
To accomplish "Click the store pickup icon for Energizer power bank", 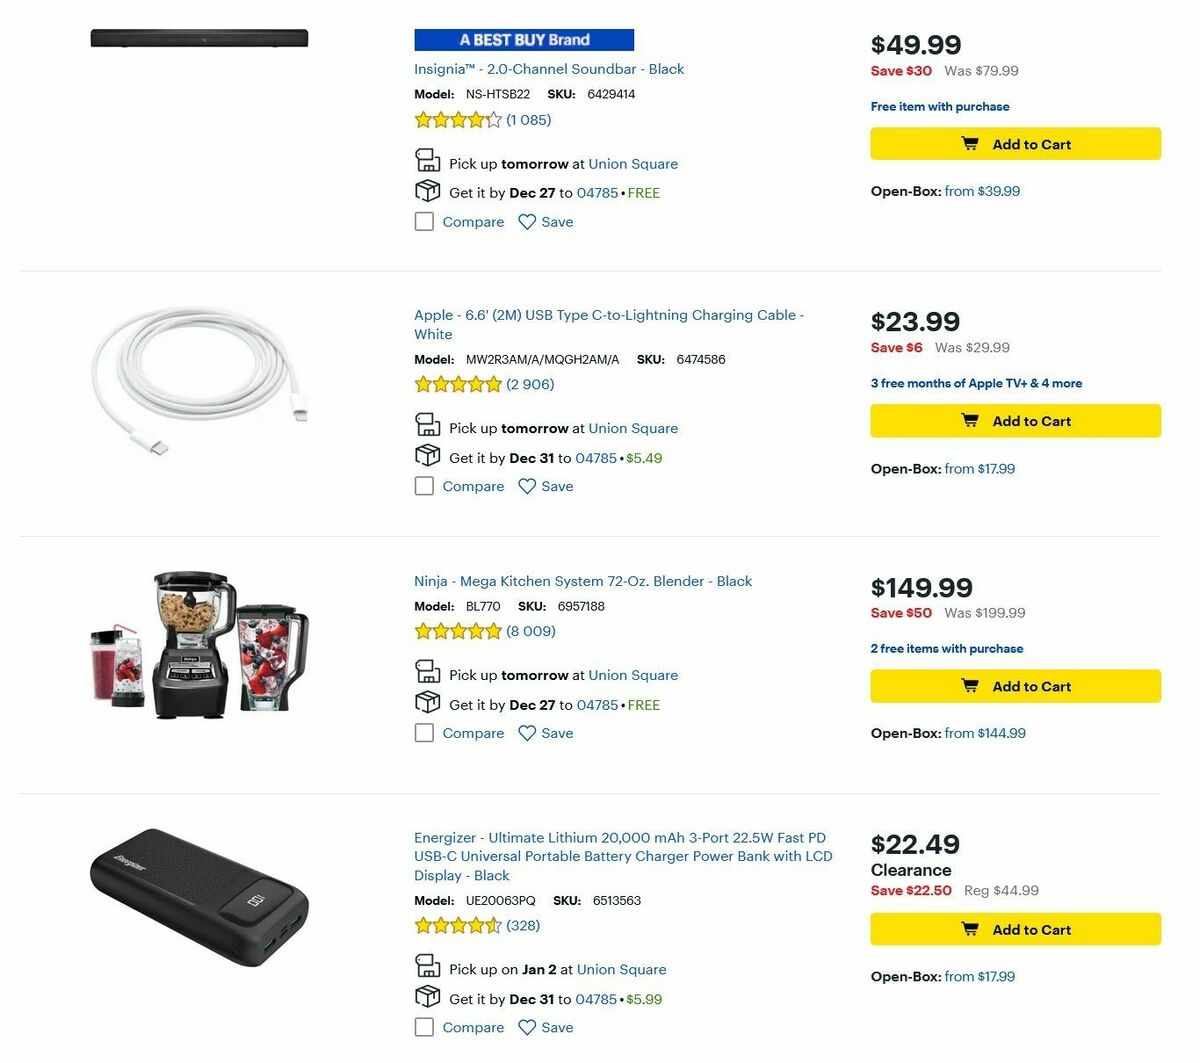I will (427, 966).
